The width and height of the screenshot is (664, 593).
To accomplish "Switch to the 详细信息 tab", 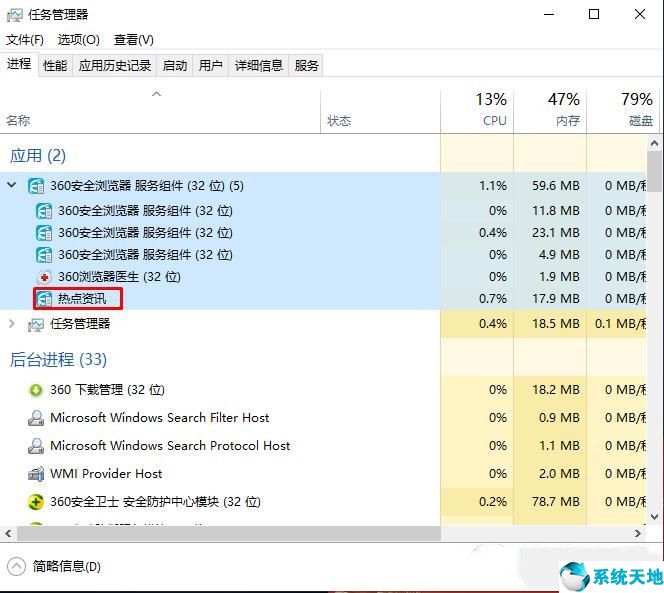I will pos(259,66).
